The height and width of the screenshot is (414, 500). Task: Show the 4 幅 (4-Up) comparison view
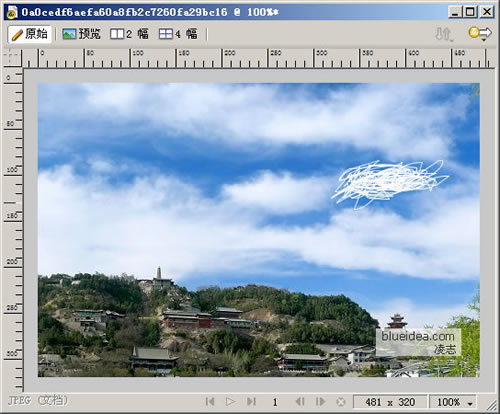[178, 34]
